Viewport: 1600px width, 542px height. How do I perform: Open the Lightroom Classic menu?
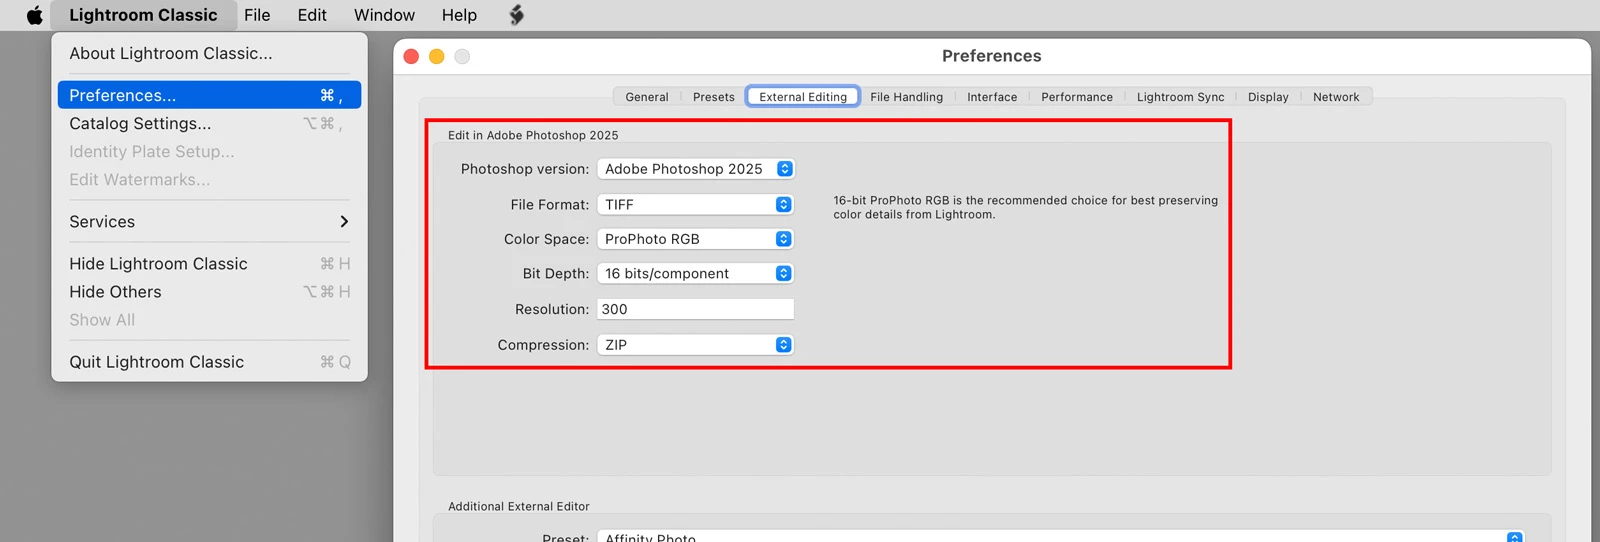pyautogui.click(x=143, y=15)
